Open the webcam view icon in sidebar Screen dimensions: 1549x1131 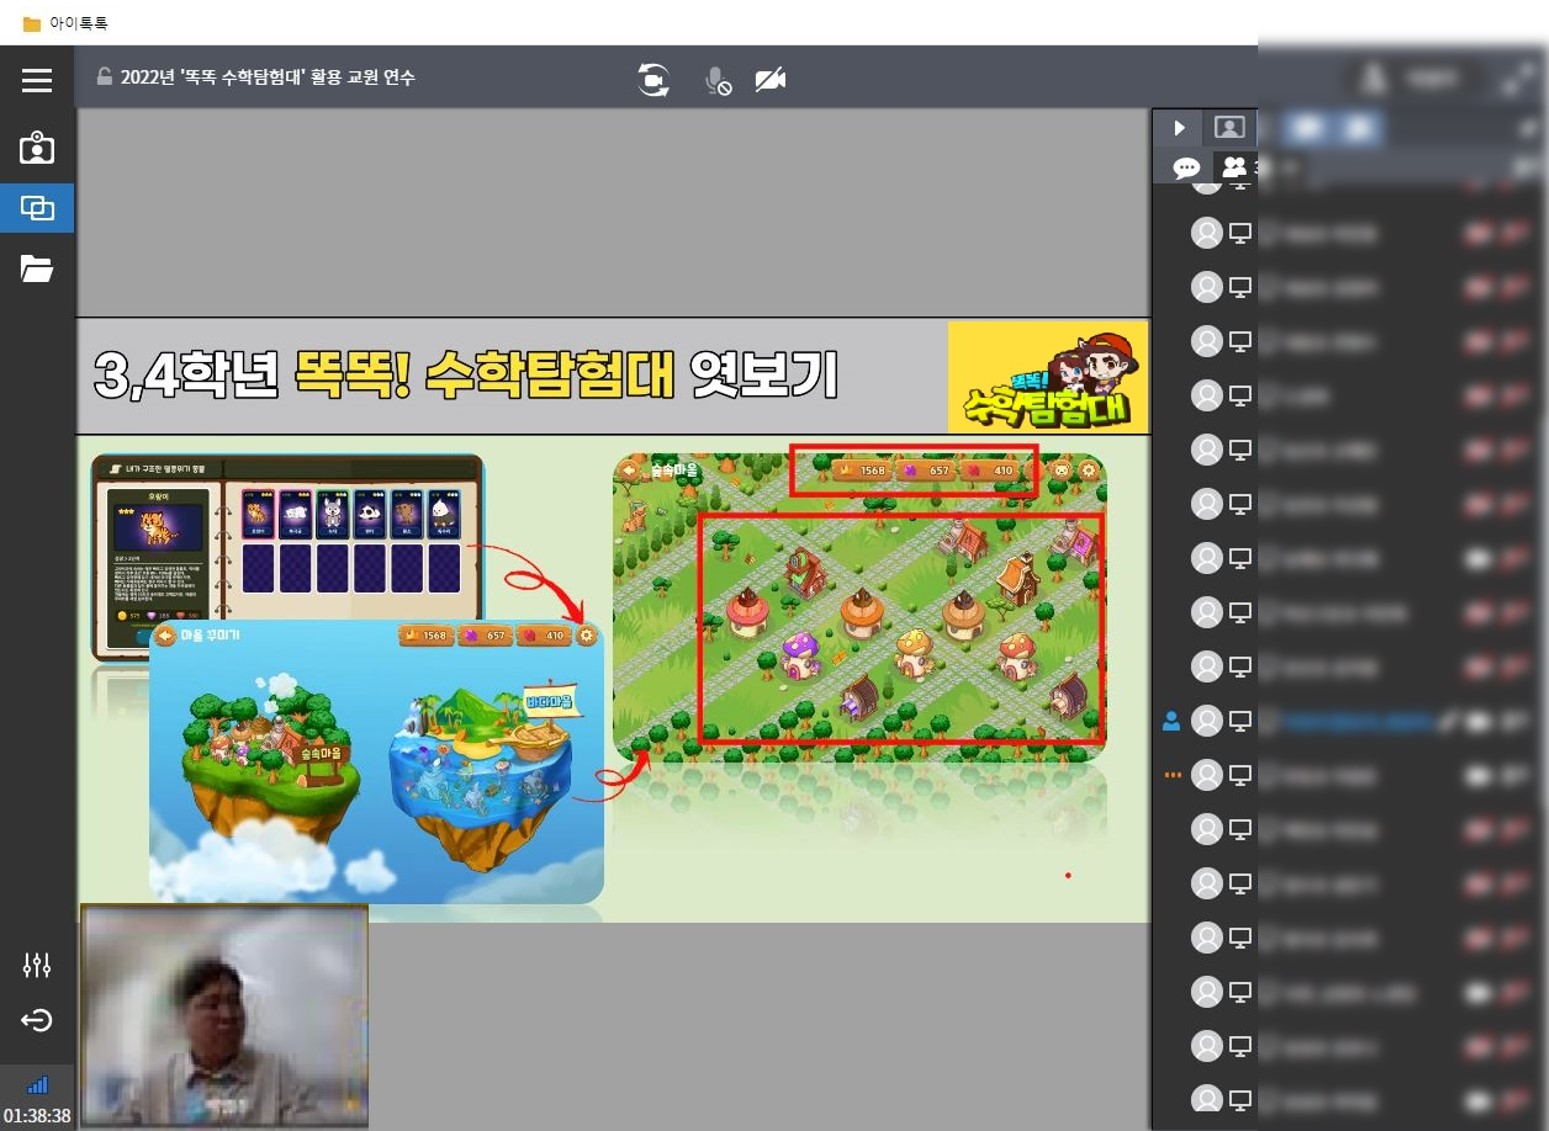37,148
